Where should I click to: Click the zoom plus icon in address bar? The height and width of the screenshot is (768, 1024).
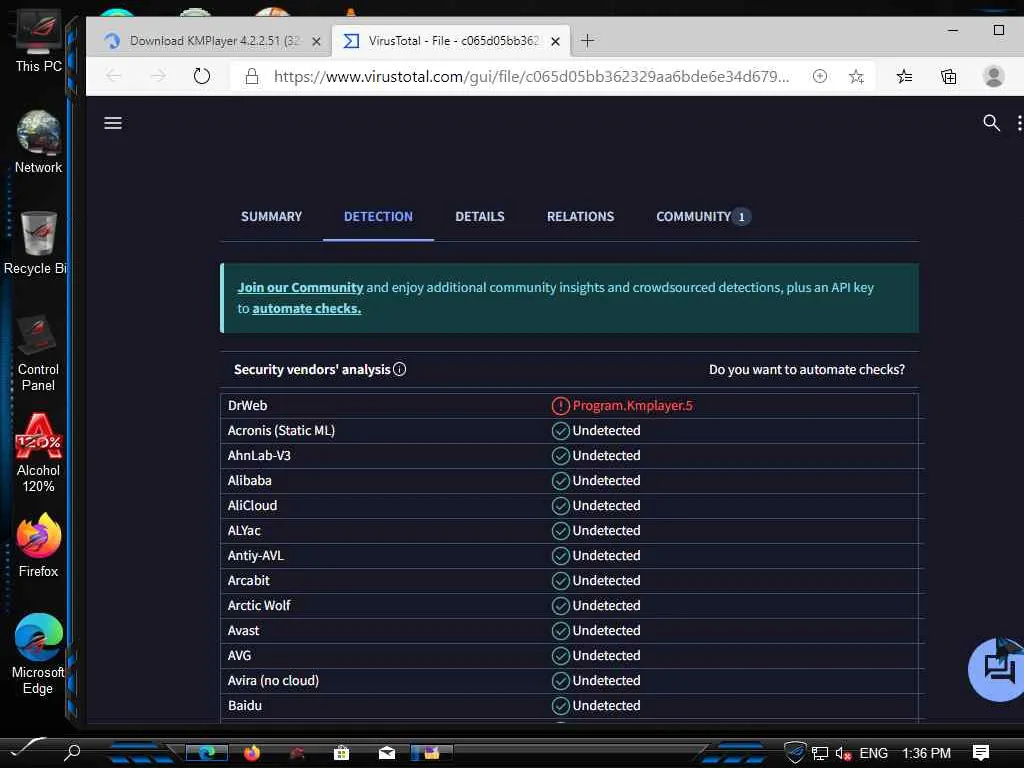(820, 76)
